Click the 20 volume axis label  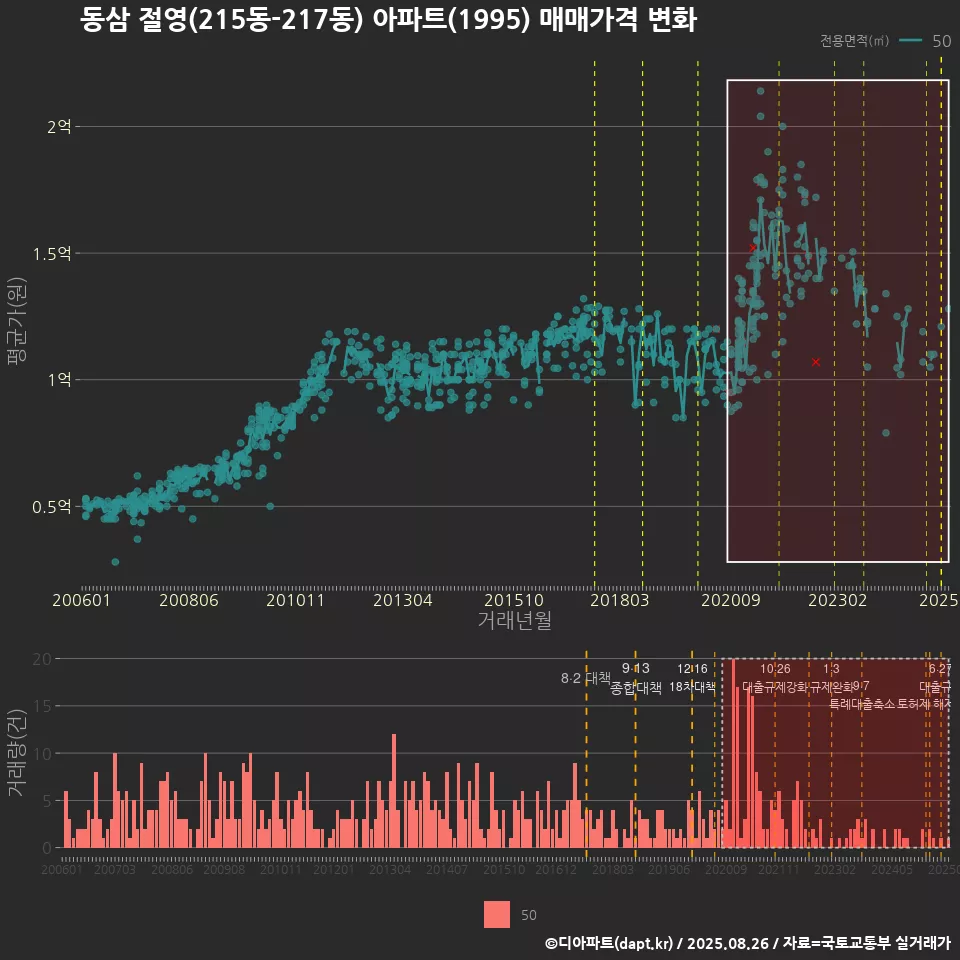click(42, 659)
